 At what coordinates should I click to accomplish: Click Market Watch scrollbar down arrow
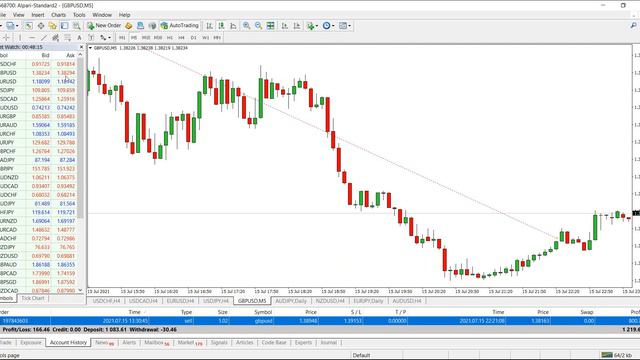coord(80,290)
